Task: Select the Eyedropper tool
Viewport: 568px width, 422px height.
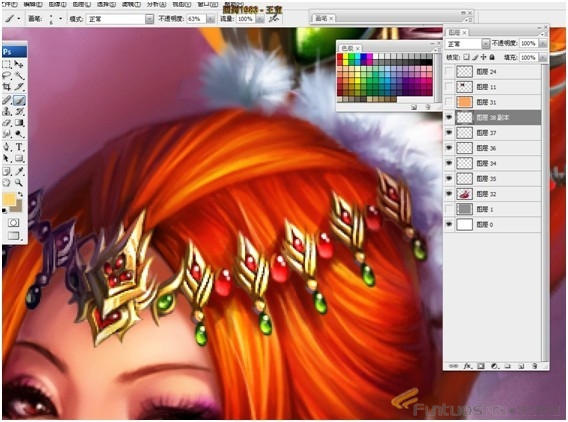Action: (x=19, y=171)
